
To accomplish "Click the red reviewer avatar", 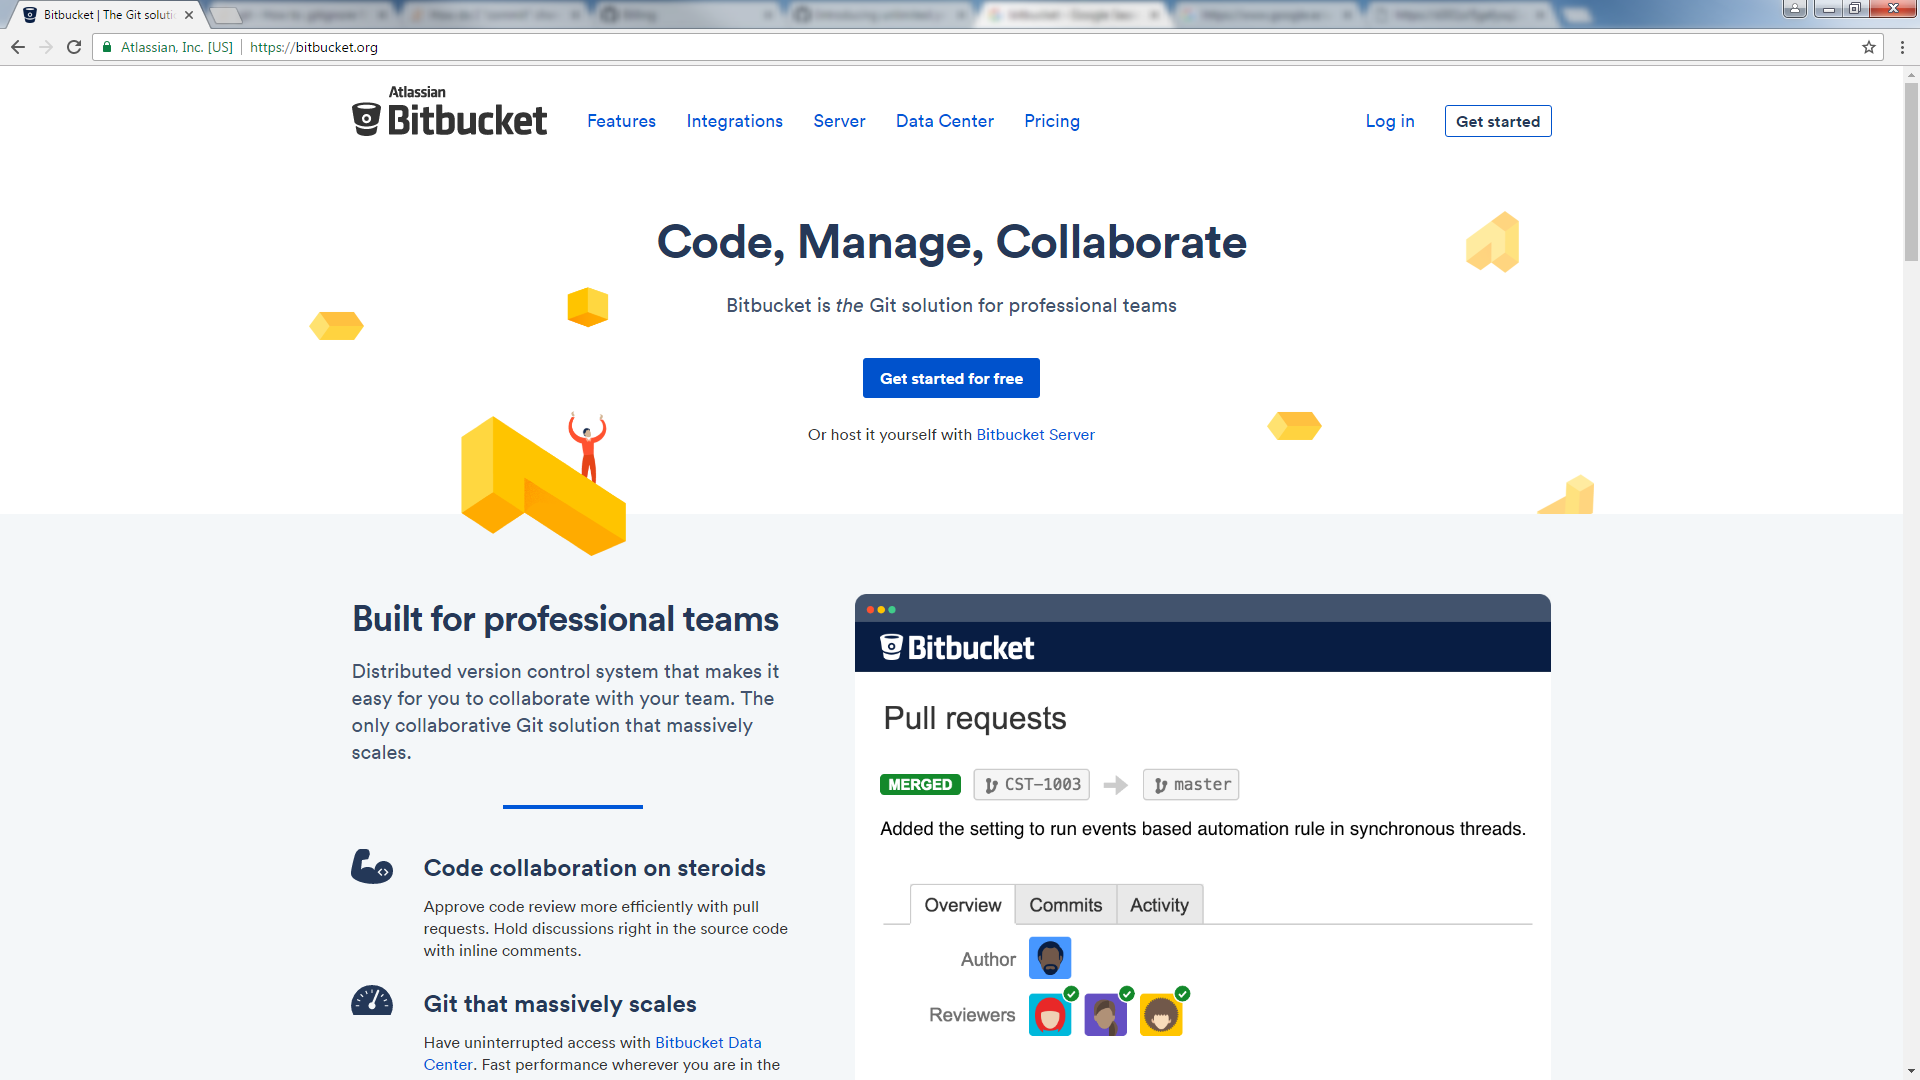I will [x=1049, y=1015].
